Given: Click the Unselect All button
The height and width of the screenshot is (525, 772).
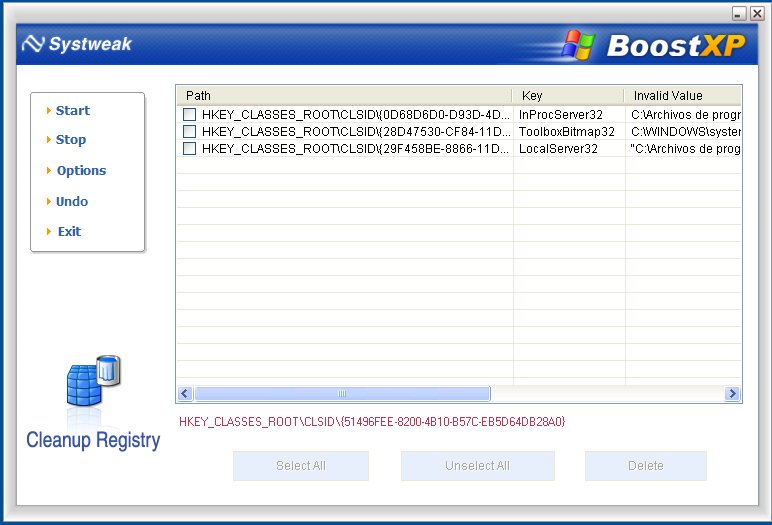Looking at the screenshot, I should tap(478, 466).
